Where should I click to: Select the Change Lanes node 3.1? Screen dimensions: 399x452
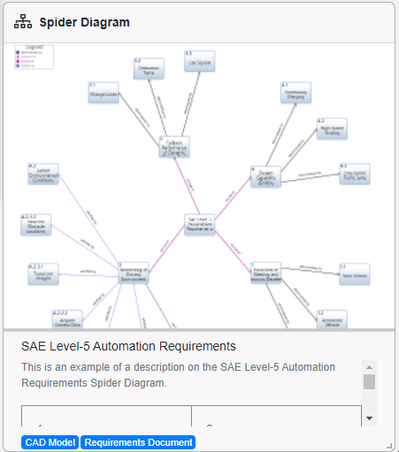[103, 93]
